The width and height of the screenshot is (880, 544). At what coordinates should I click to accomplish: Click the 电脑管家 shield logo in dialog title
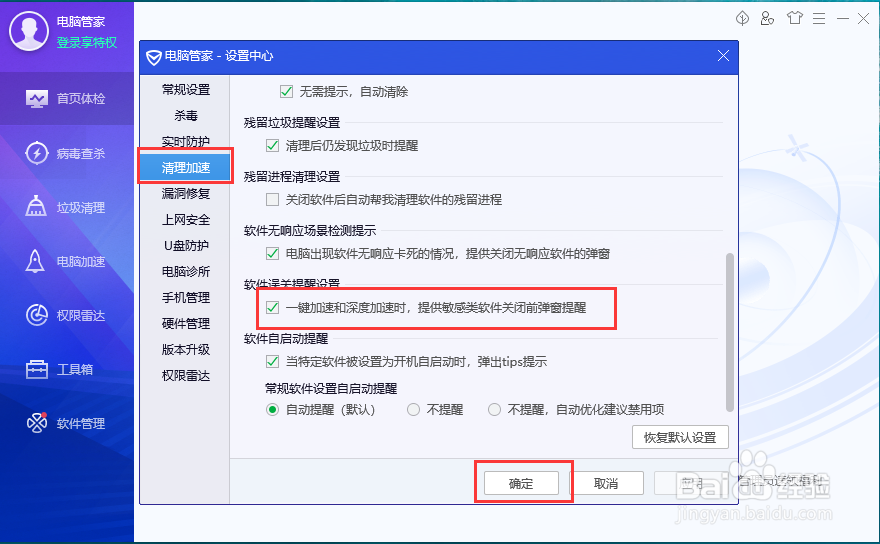pos(153,57)
